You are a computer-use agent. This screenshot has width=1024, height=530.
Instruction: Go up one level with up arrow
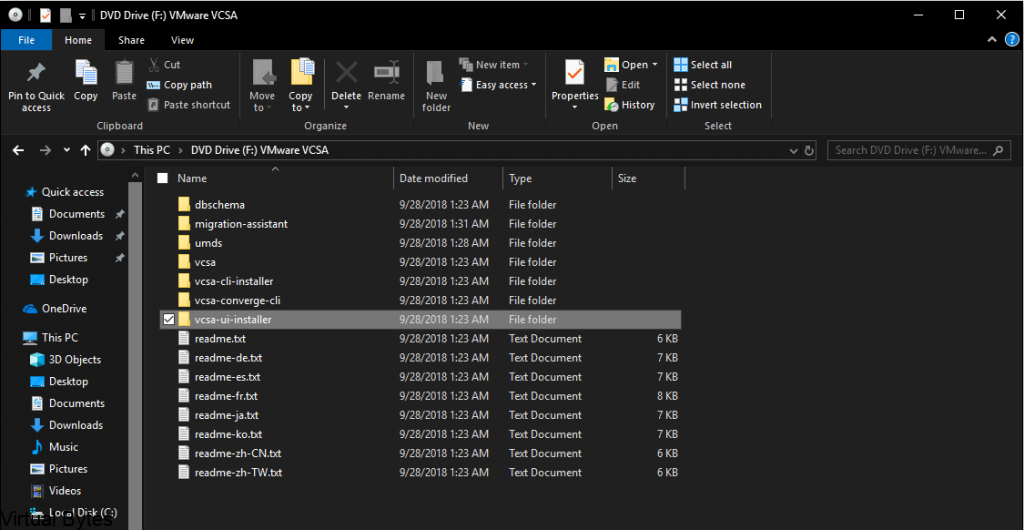(85, 150)
